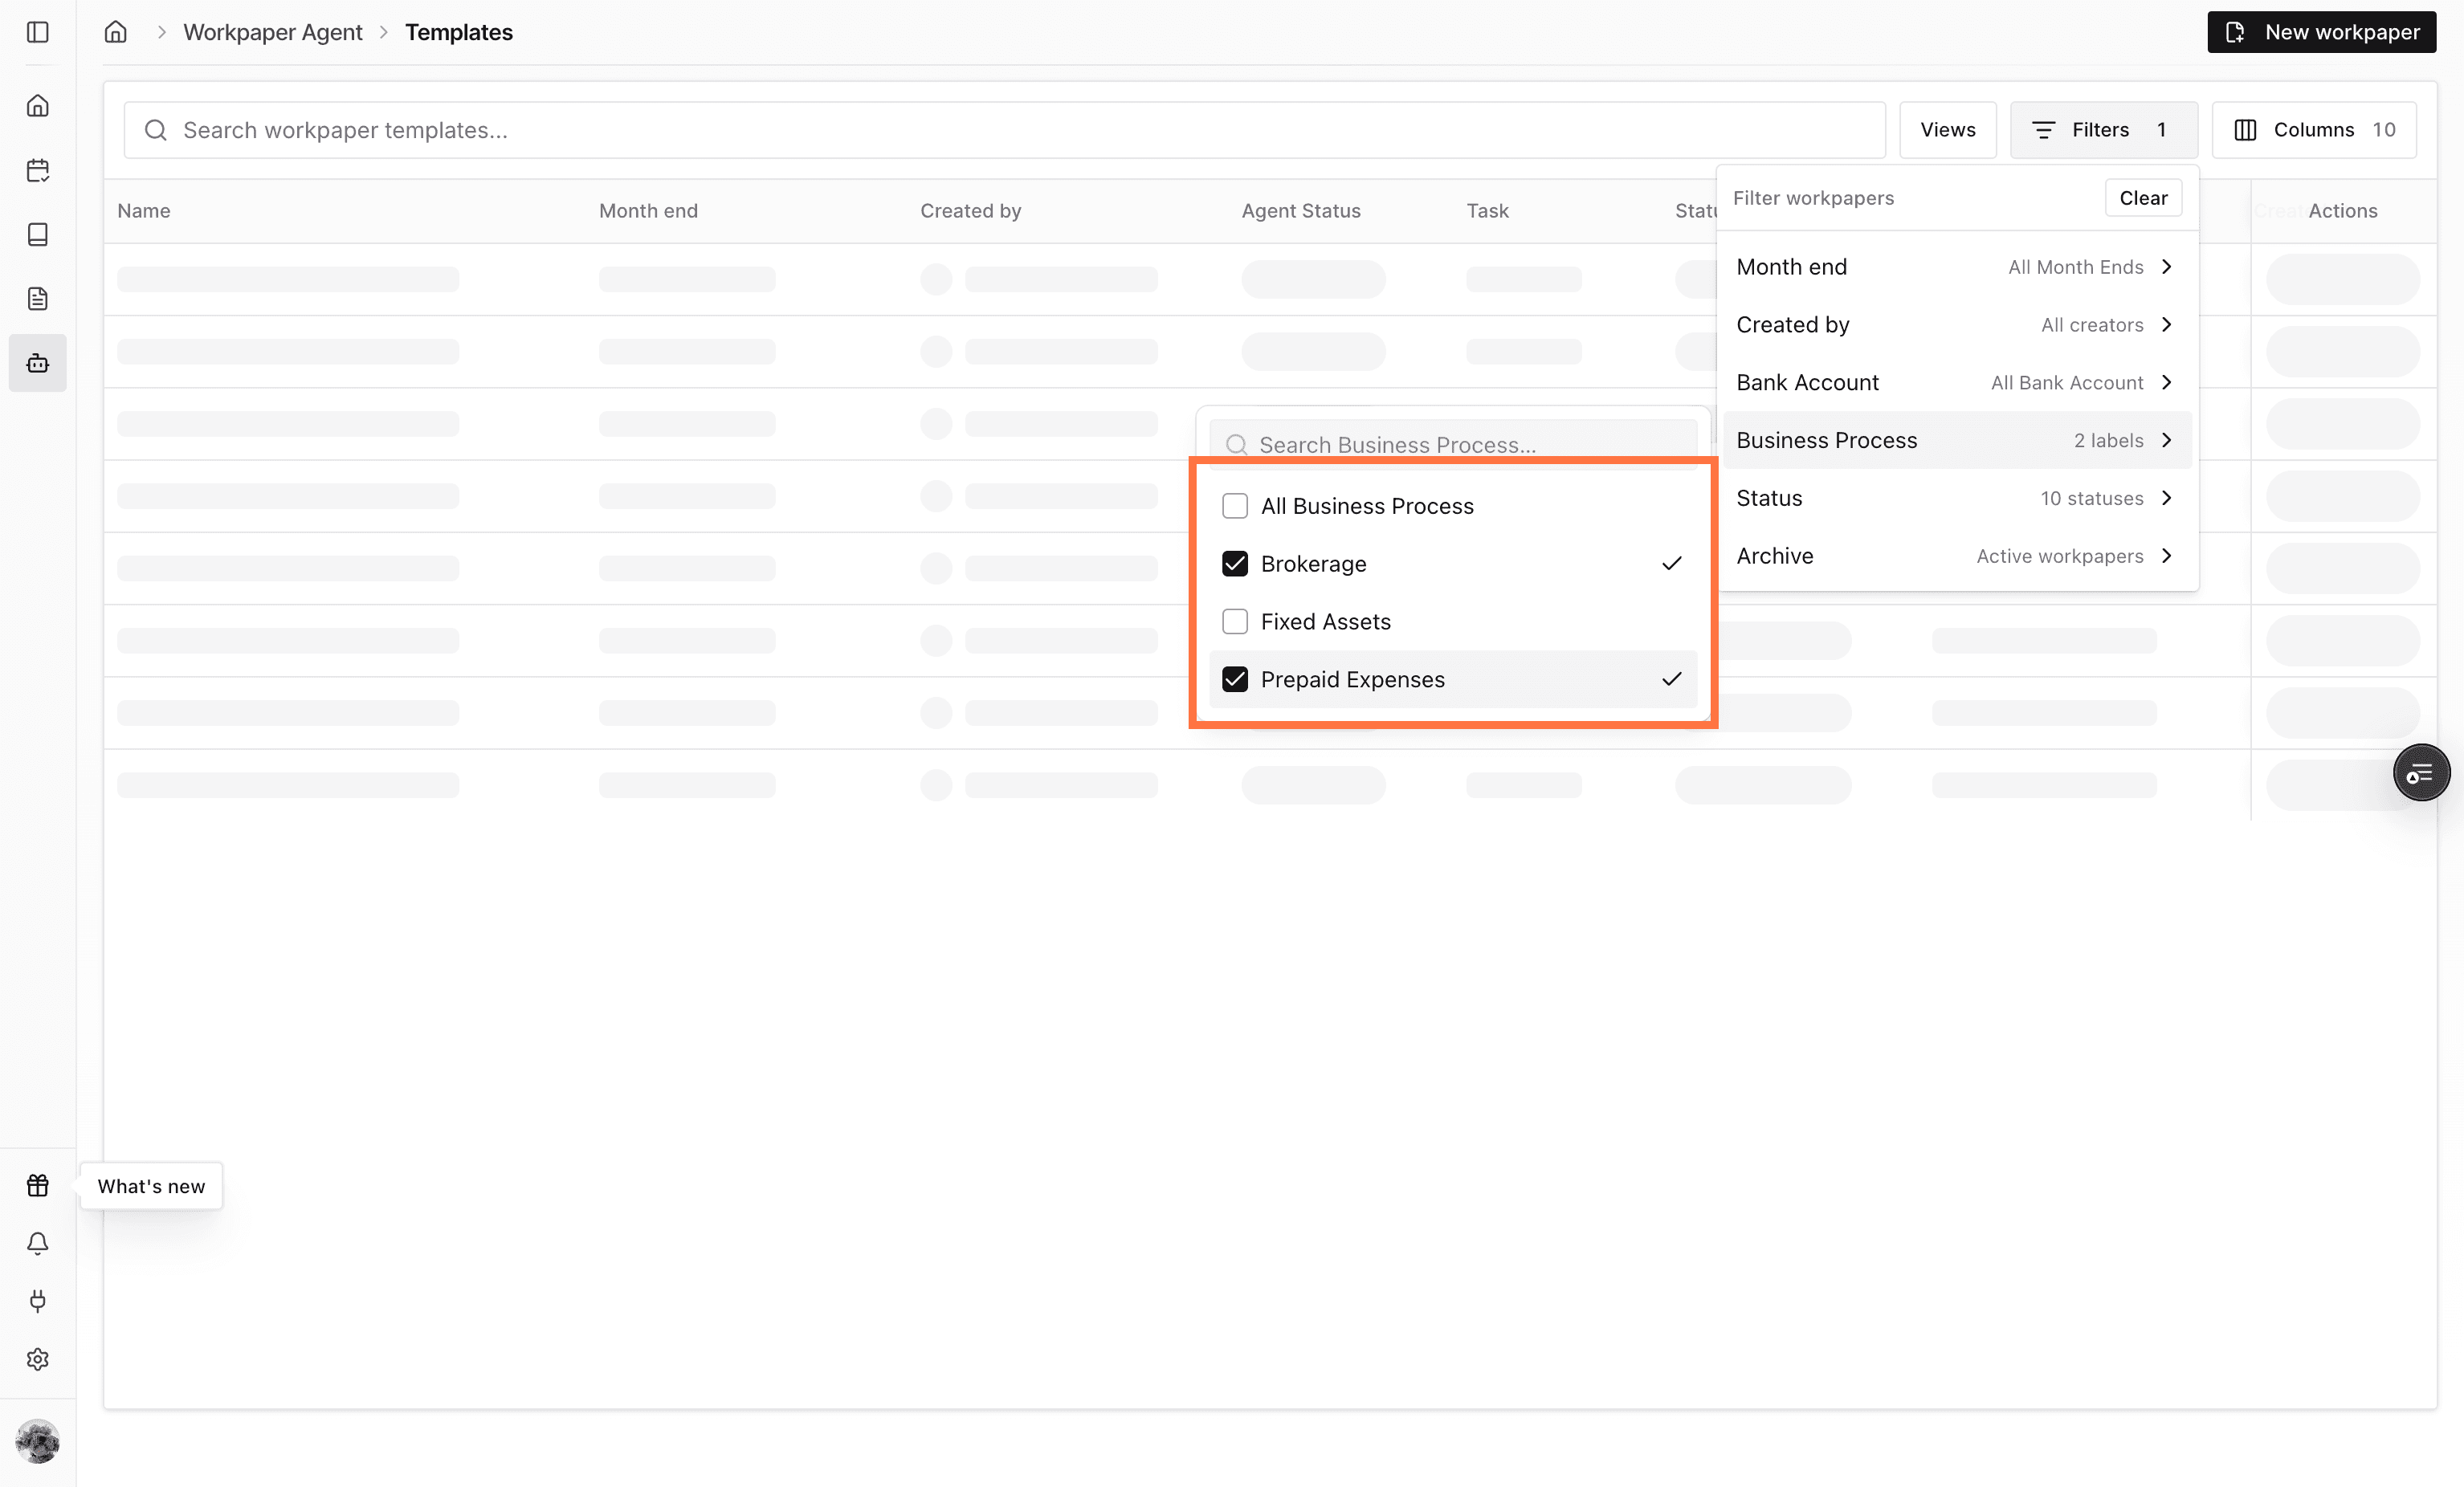Go to Workpaper Agent breadcrumb link
This screenshot has height=1487, width=2464.
272,32
